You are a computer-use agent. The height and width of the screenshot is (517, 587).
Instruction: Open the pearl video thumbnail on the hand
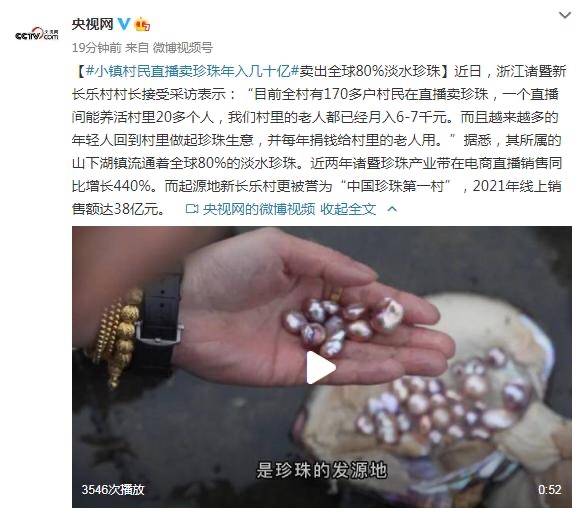322,367
